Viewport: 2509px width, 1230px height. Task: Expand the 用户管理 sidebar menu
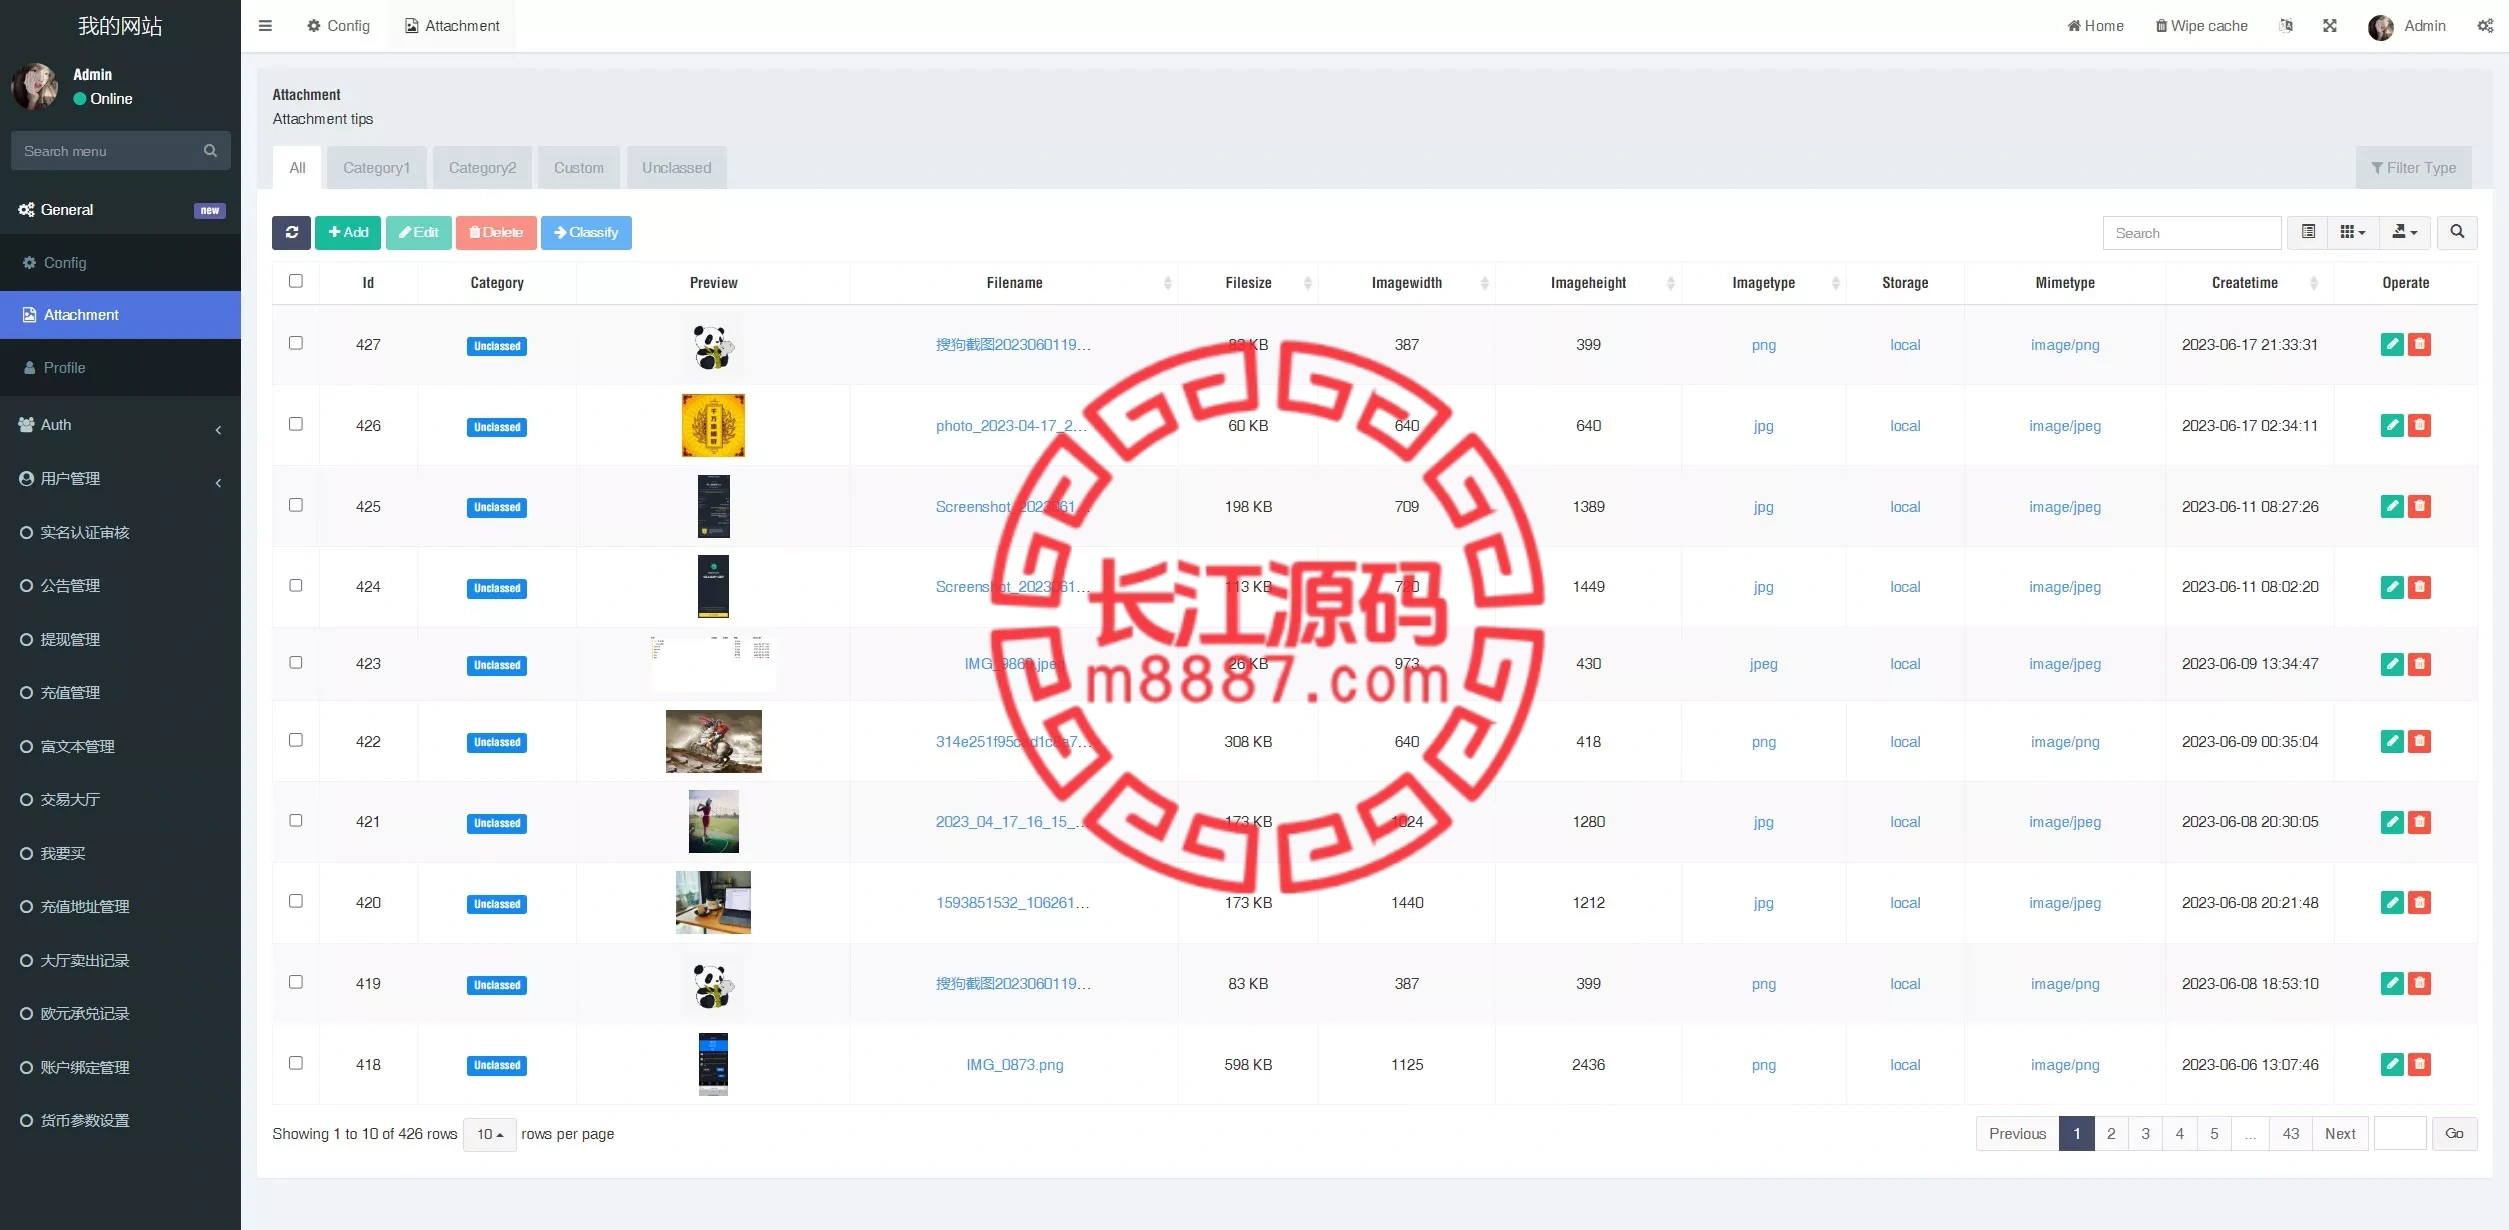(x=120, y=479)
